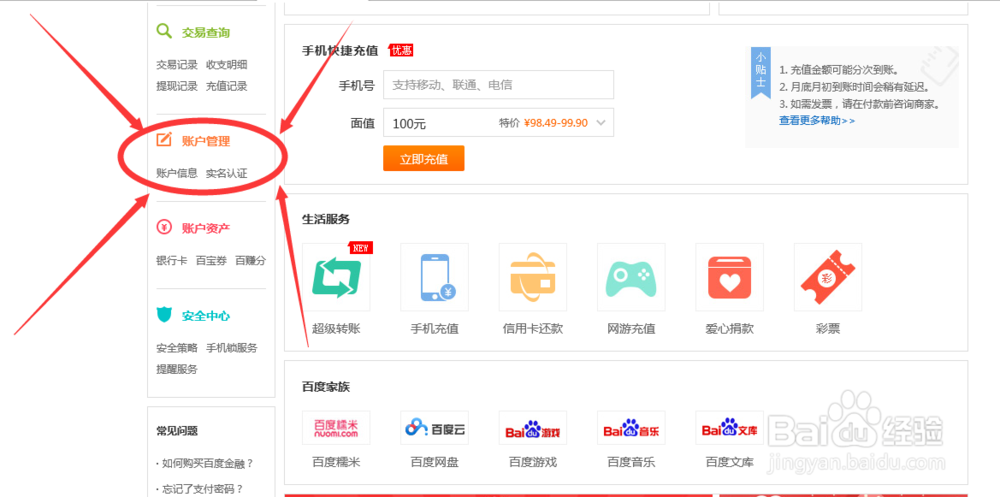Open the 手机锁服务 link
The width and height of the screenshot is (1000, 497).
tap(232, 348)
